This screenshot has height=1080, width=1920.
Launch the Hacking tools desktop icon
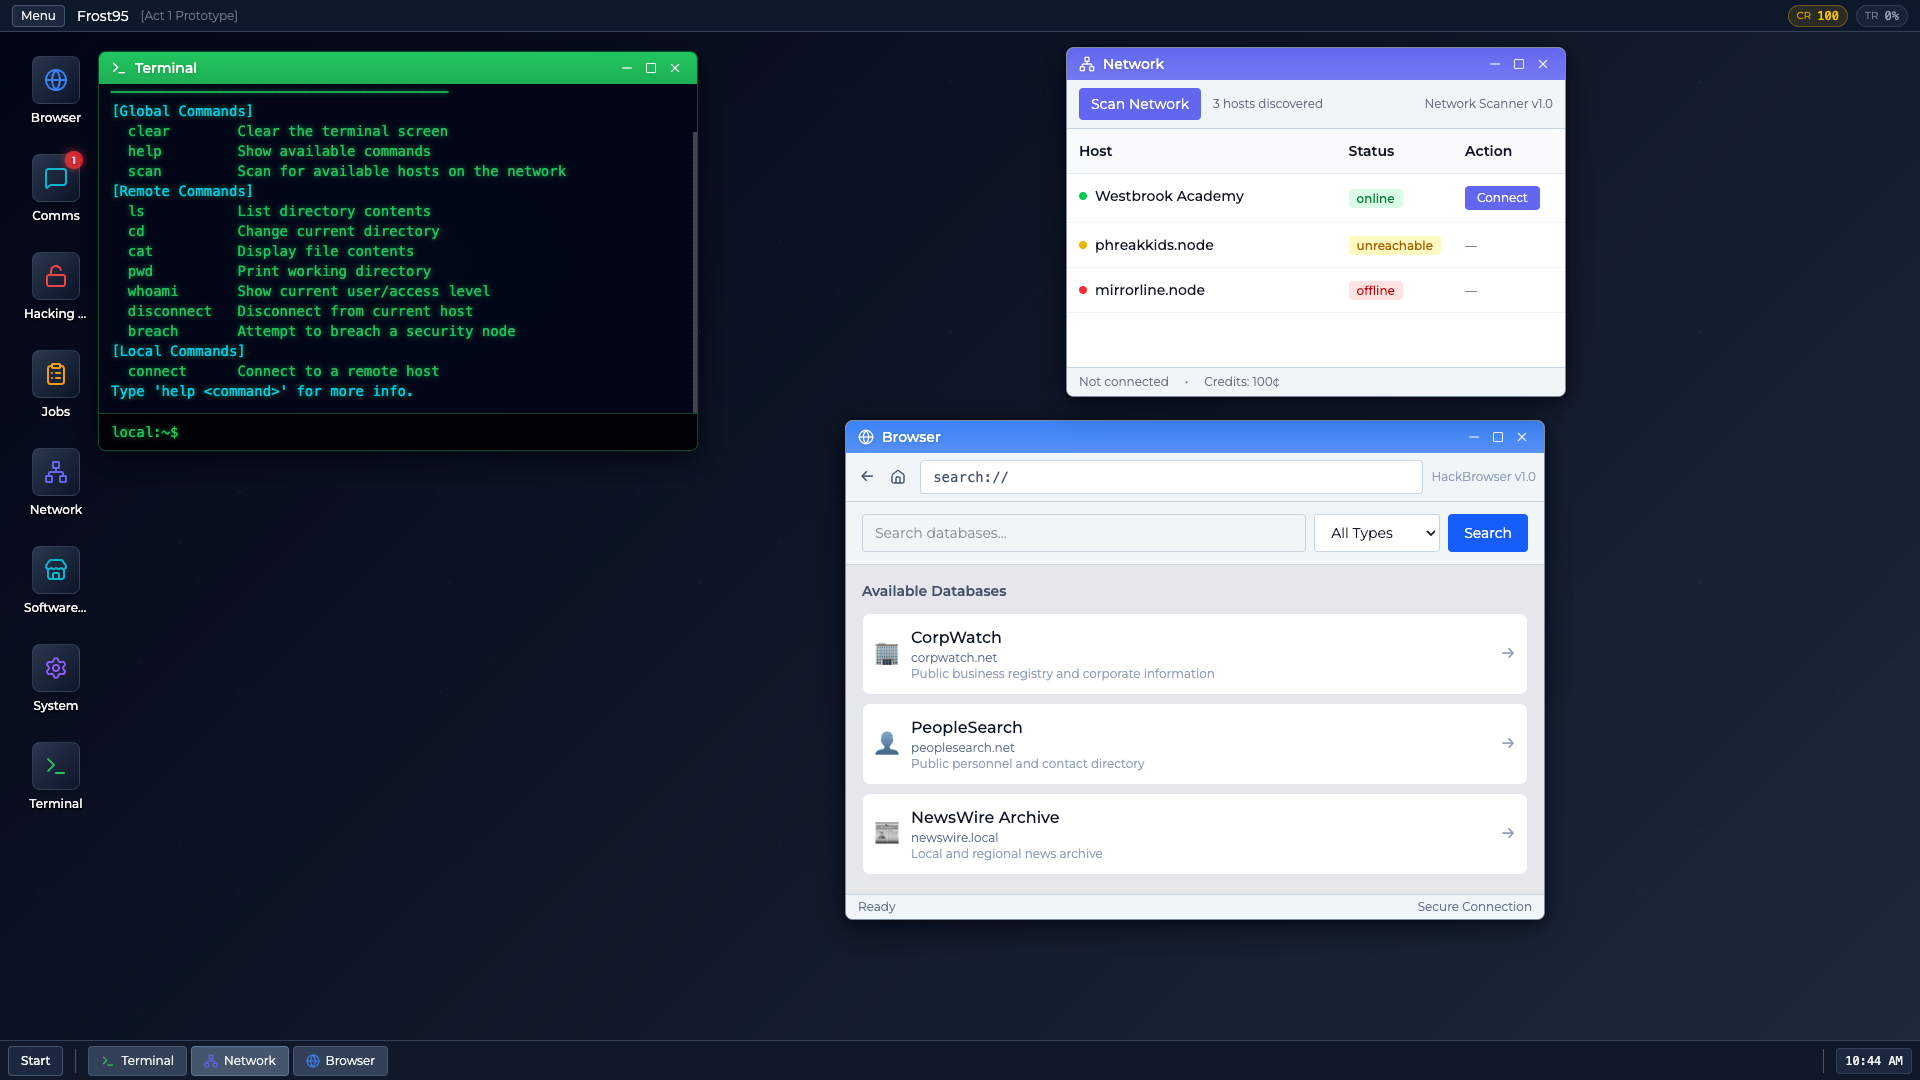[56, 277]
